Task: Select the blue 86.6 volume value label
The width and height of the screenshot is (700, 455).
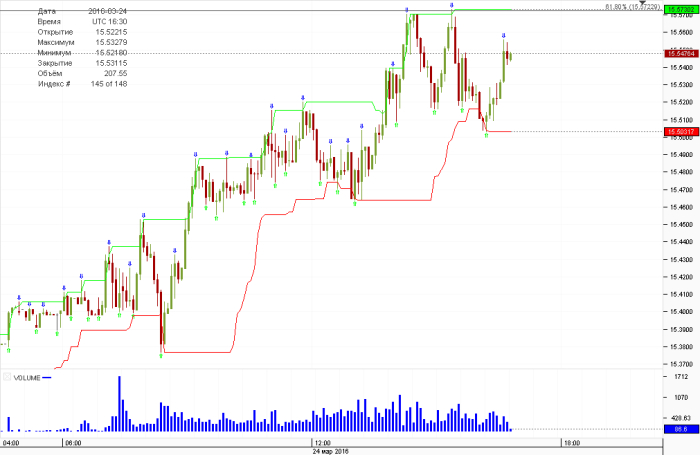Action: click(x=681, y=429)
